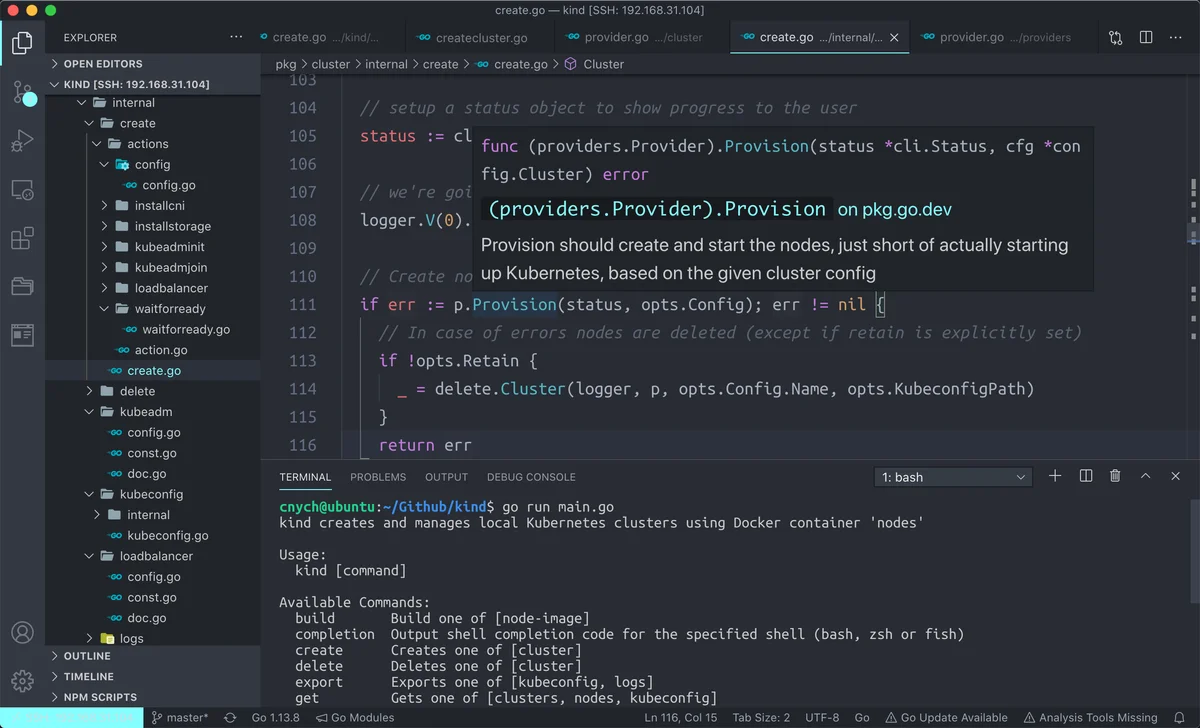Screen dimensions: 1200x728
Task: Click 'cluster' in the breadcrumb path
Action: (x=331, y=64)
